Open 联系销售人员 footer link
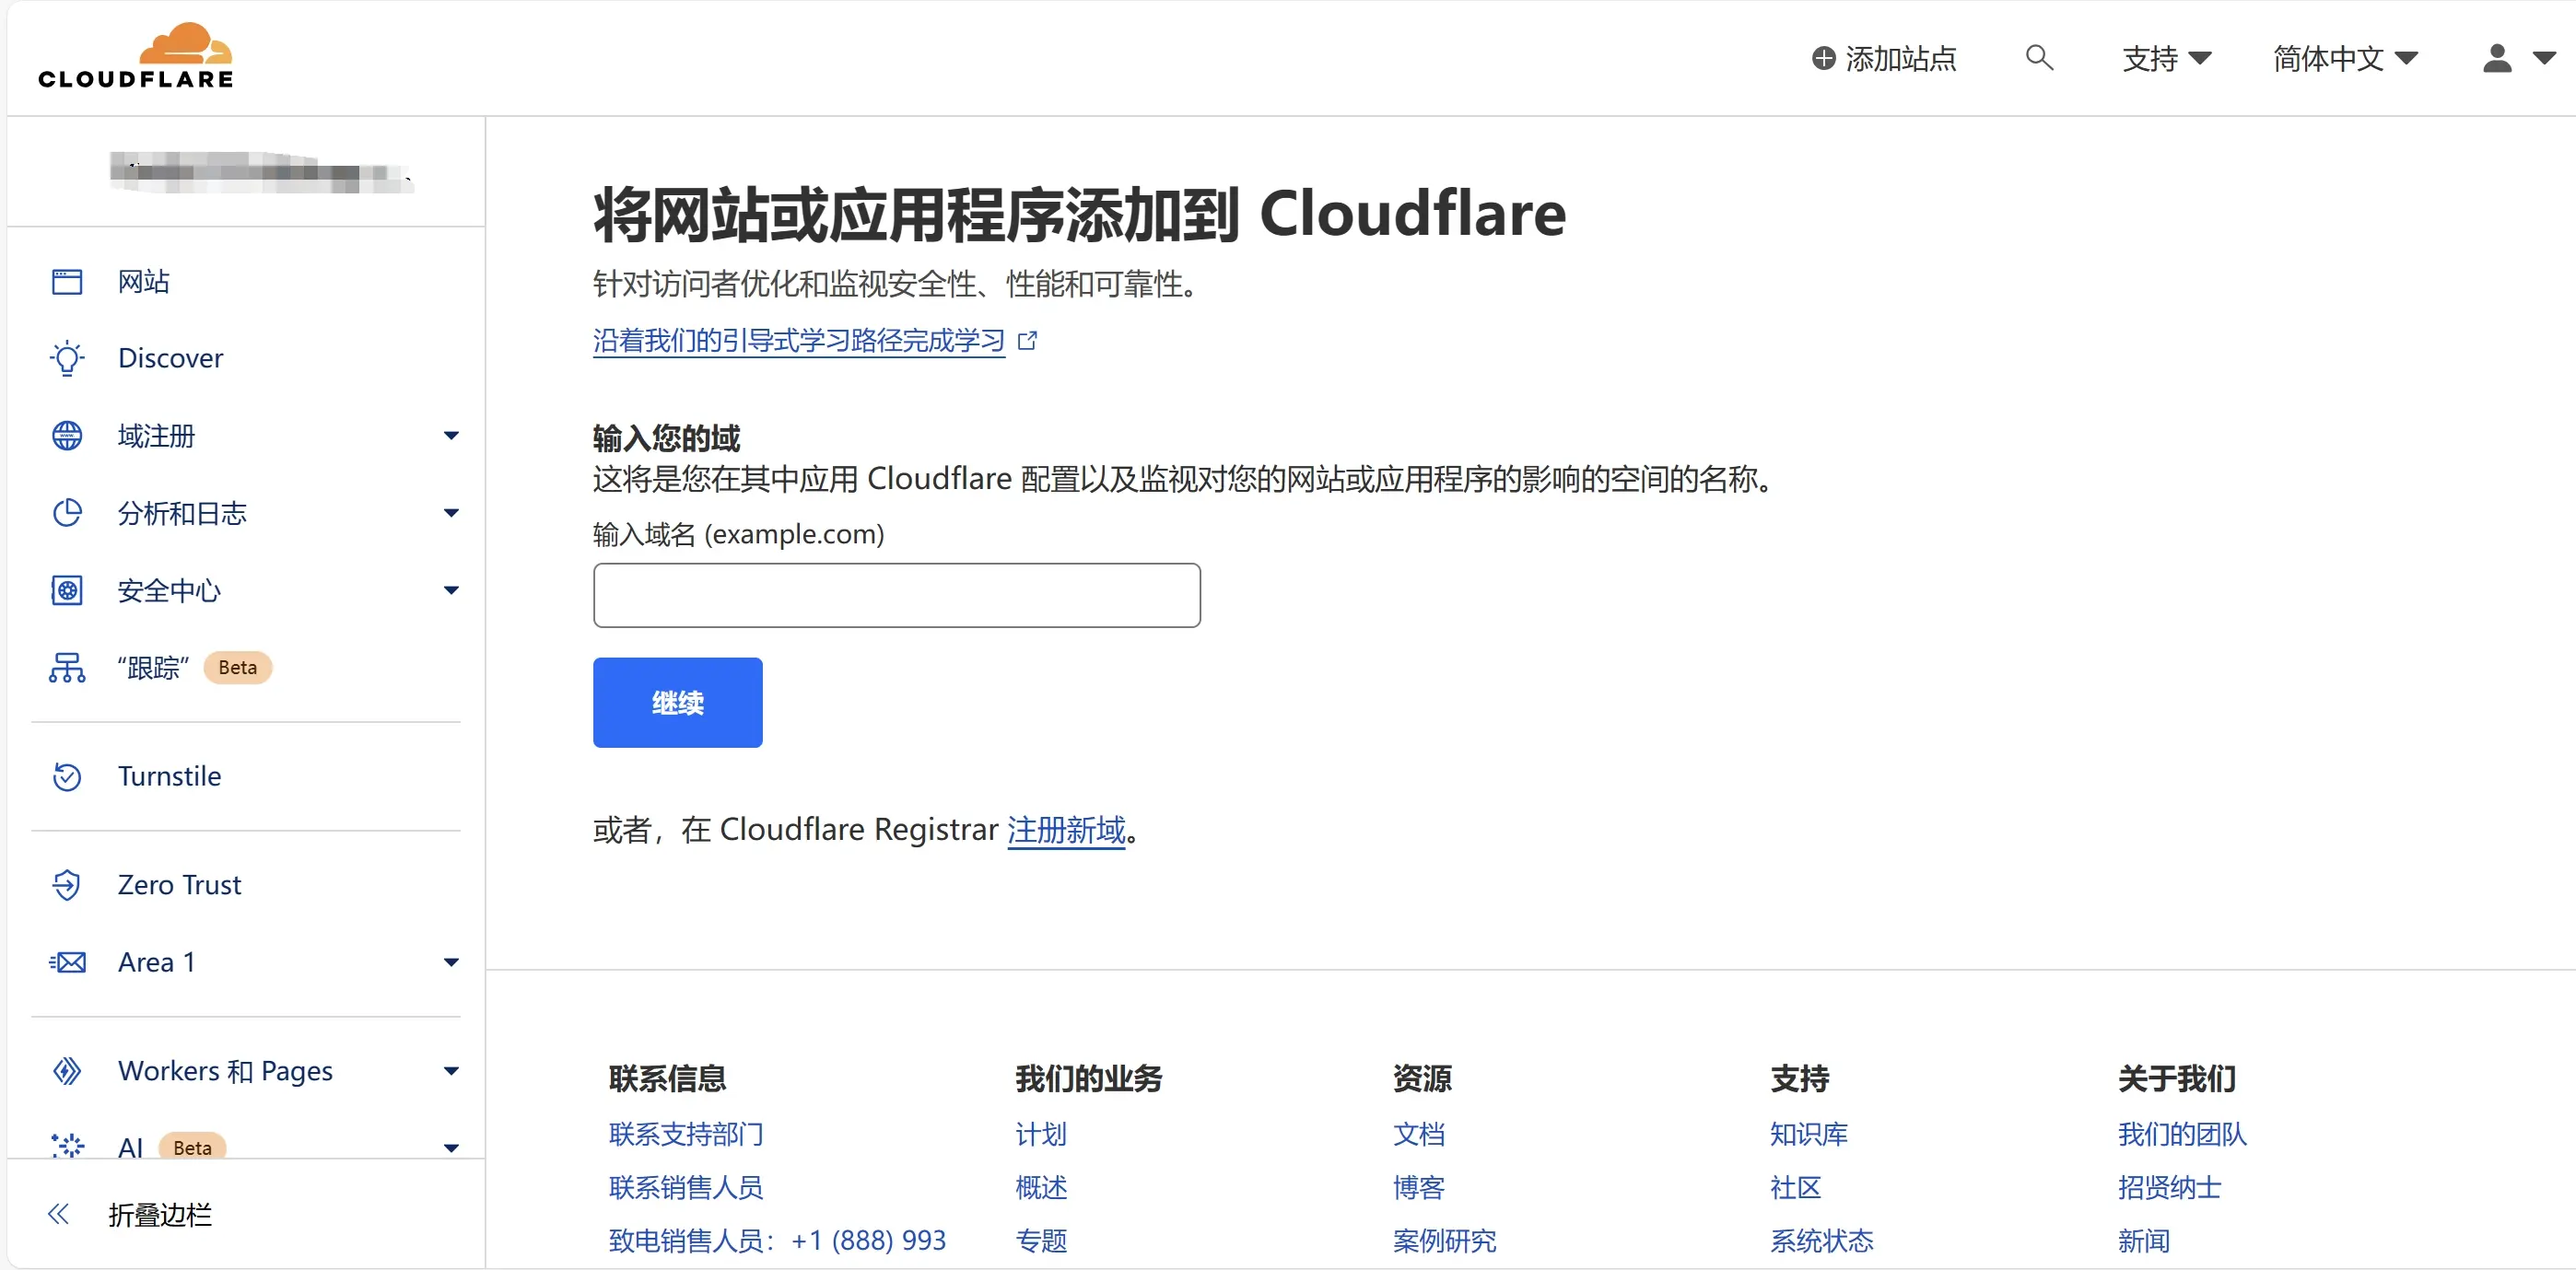Image resolution: width=2576 pixels, height=1270 pixels. (686, 1188)
